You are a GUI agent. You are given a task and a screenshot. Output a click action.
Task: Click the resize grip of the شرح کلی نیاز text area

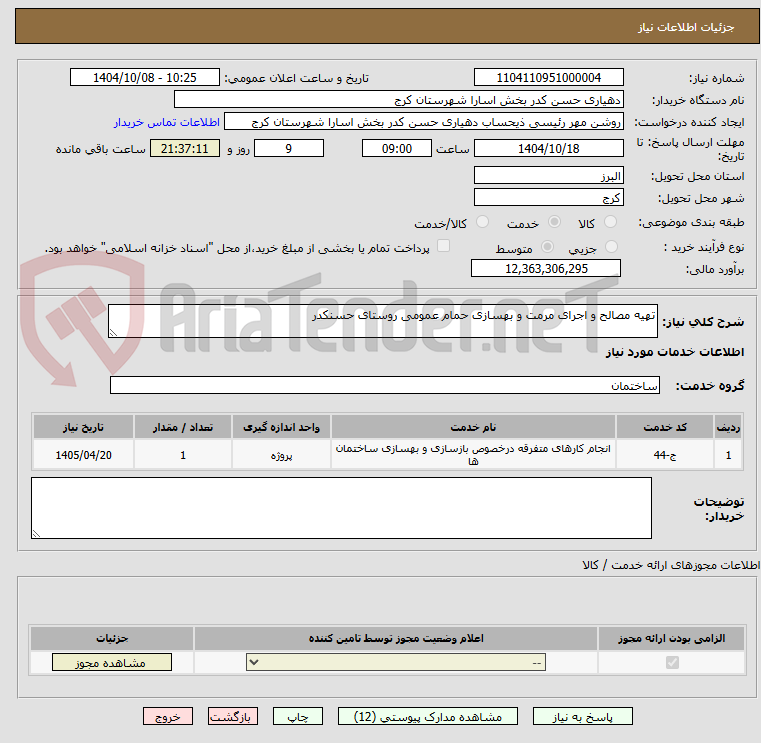pyautogui.click(x=113, y=332)
